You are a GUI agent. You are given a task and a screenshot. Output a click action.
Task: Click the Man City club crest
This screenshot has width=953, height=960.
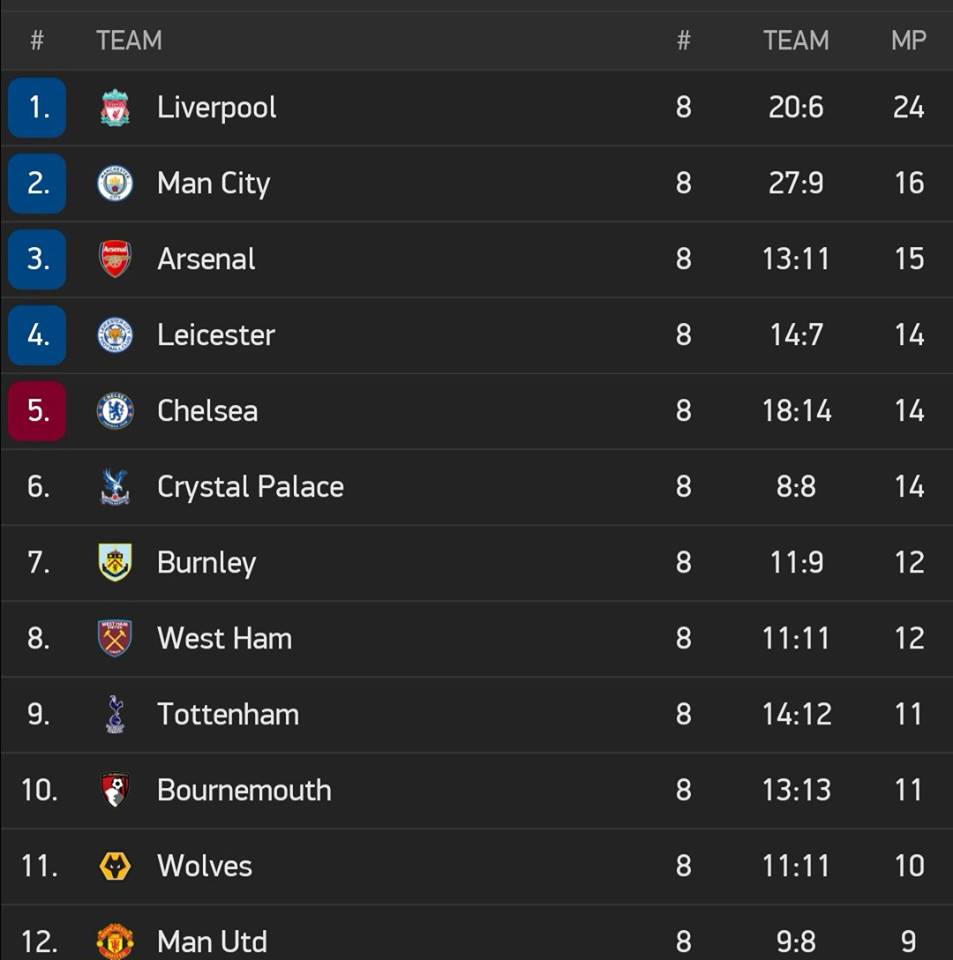115,184
